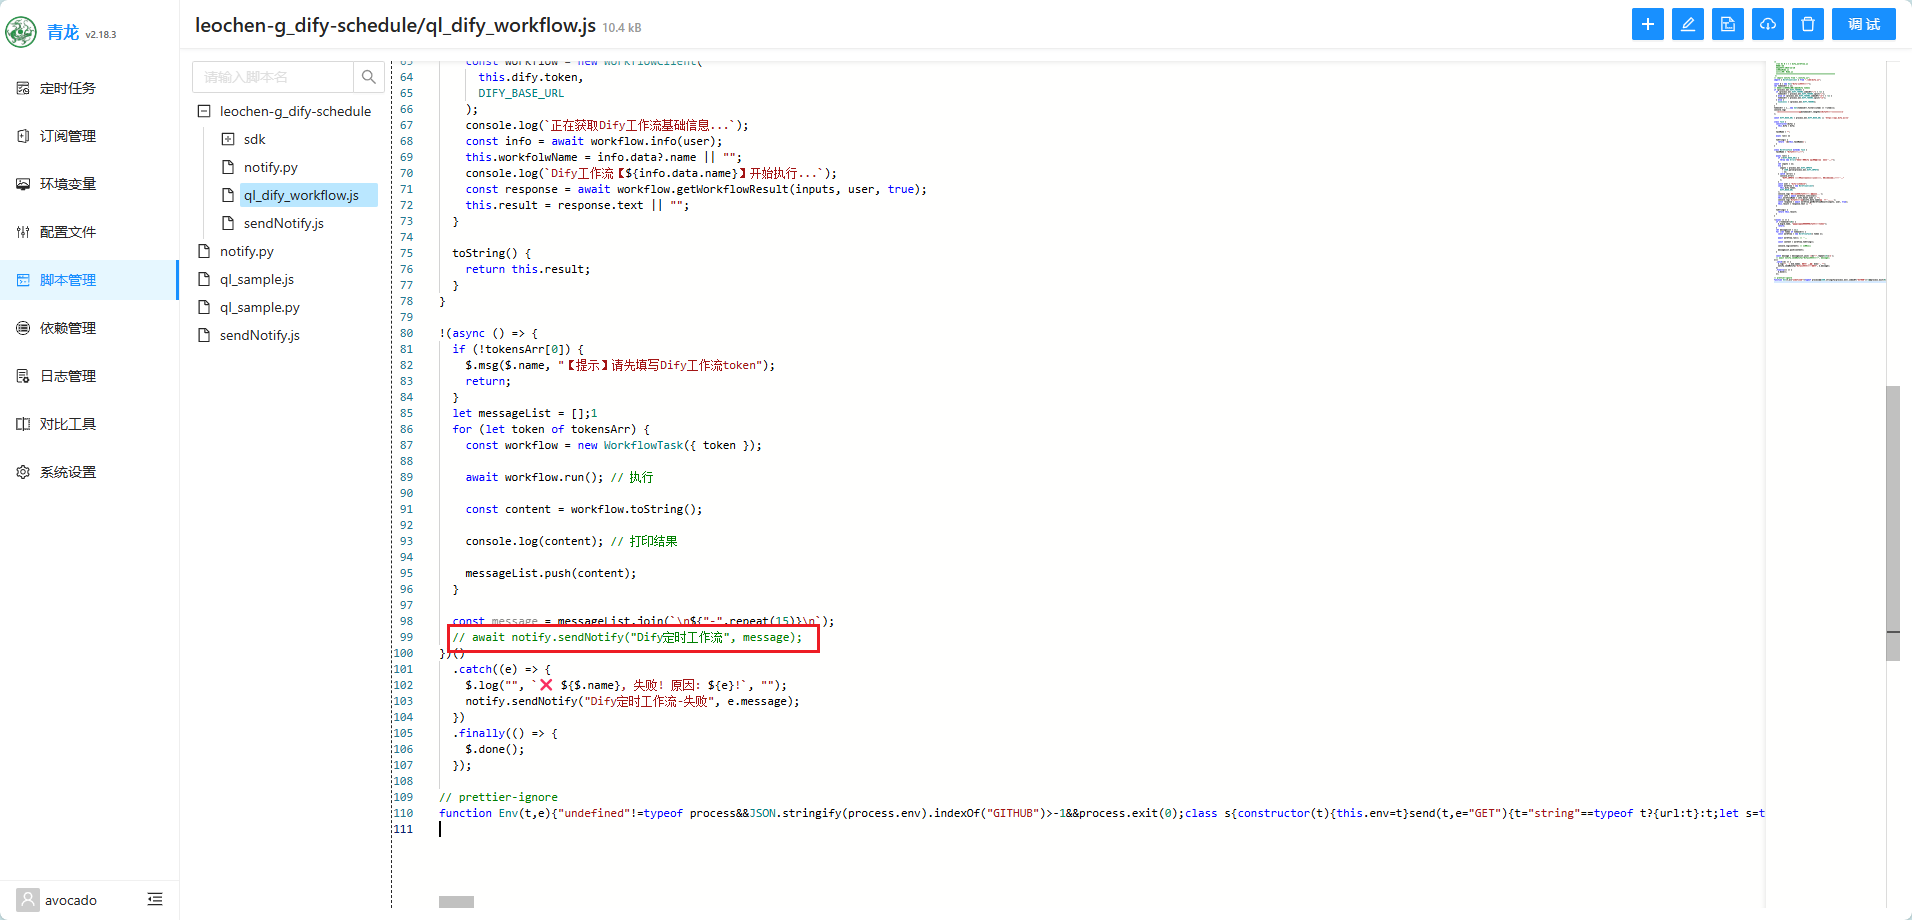Viewport: 1912px width, 920px height.
Task: Click the trash can delete icon
Action: click(1807, 24)
